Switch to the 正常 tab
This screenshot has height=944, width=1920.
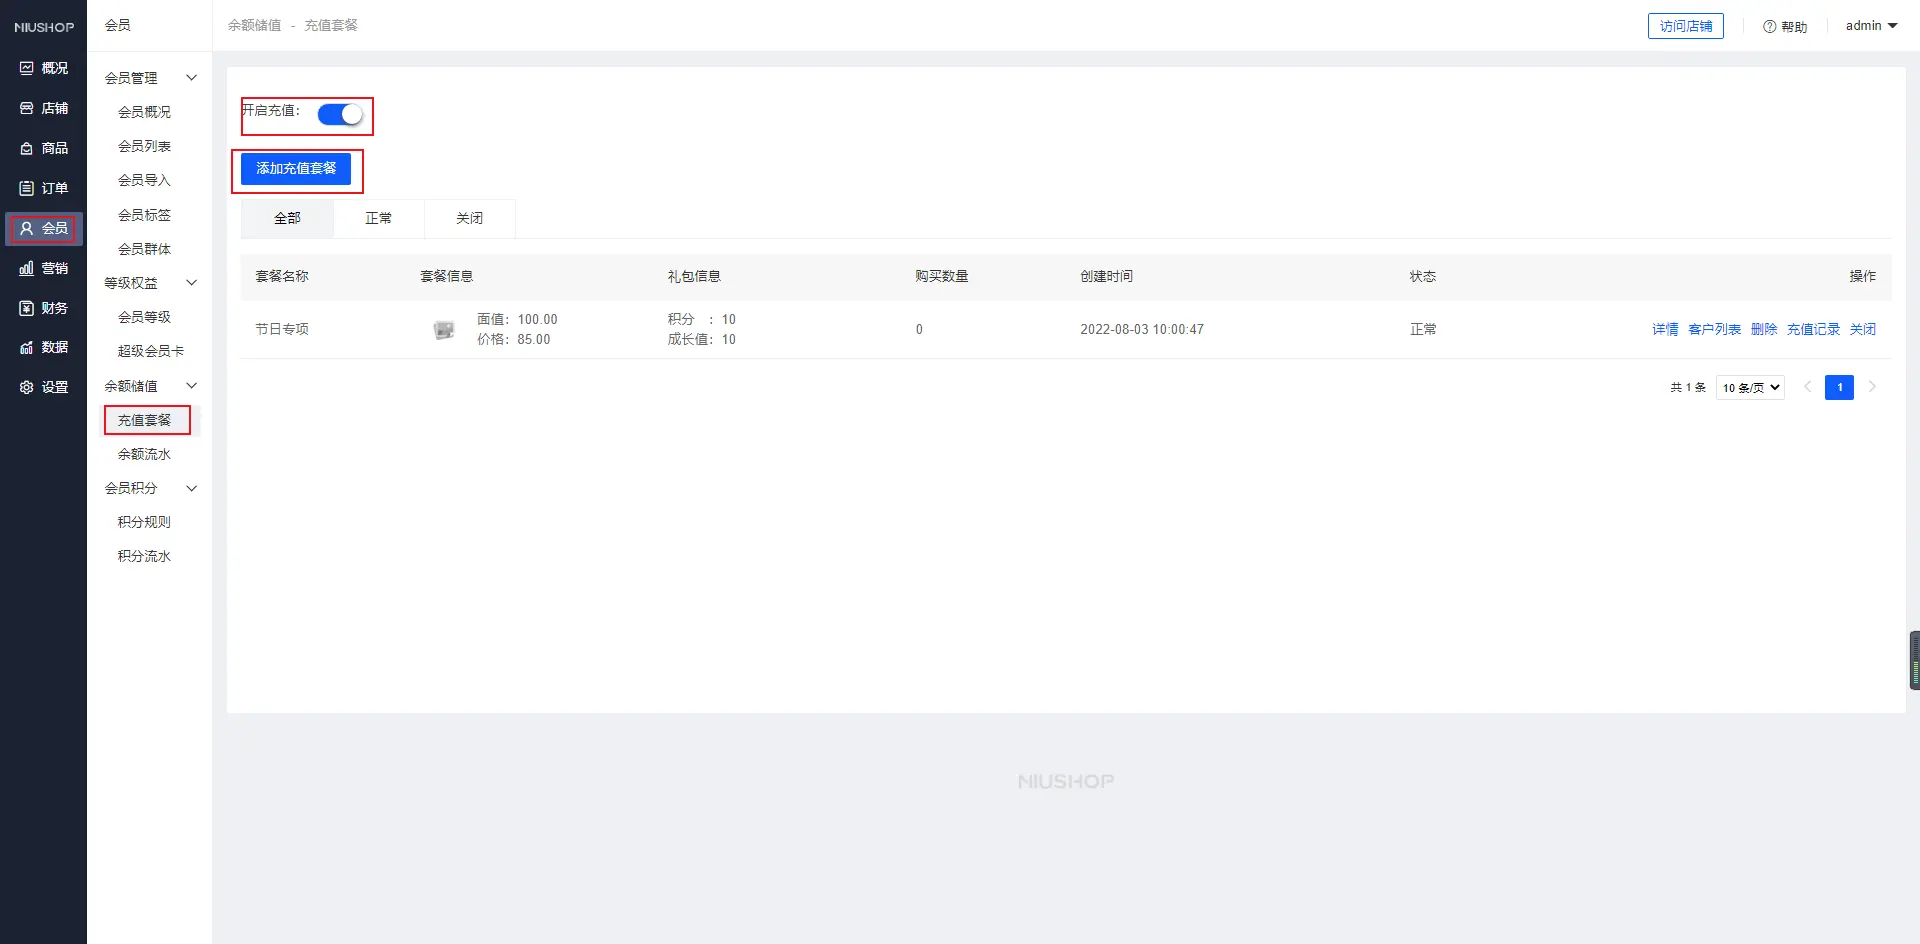point(378,218)
